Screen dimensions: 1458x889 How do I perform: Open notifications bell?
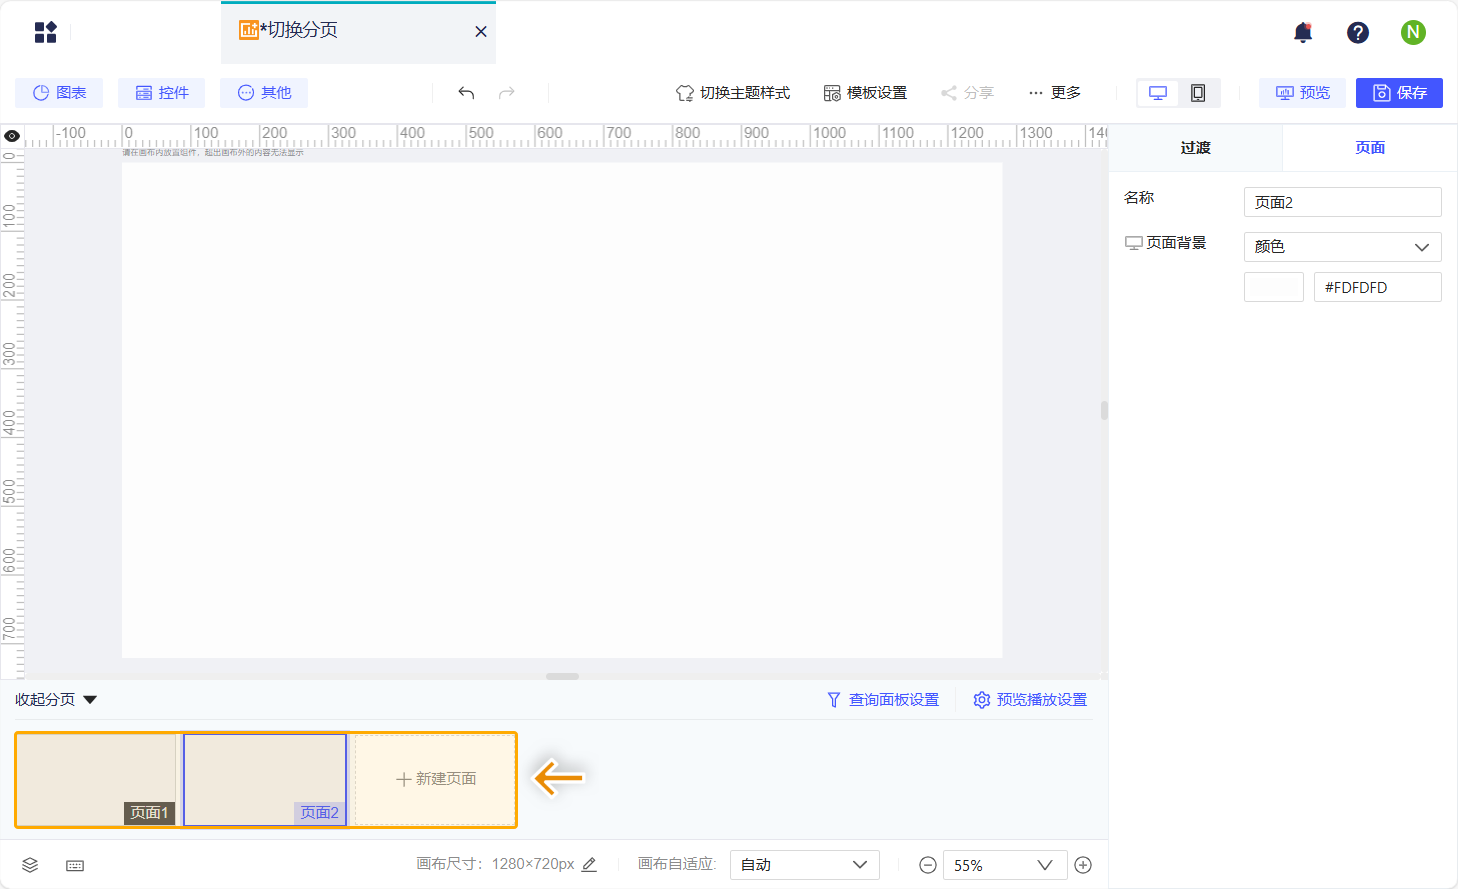1303,33
